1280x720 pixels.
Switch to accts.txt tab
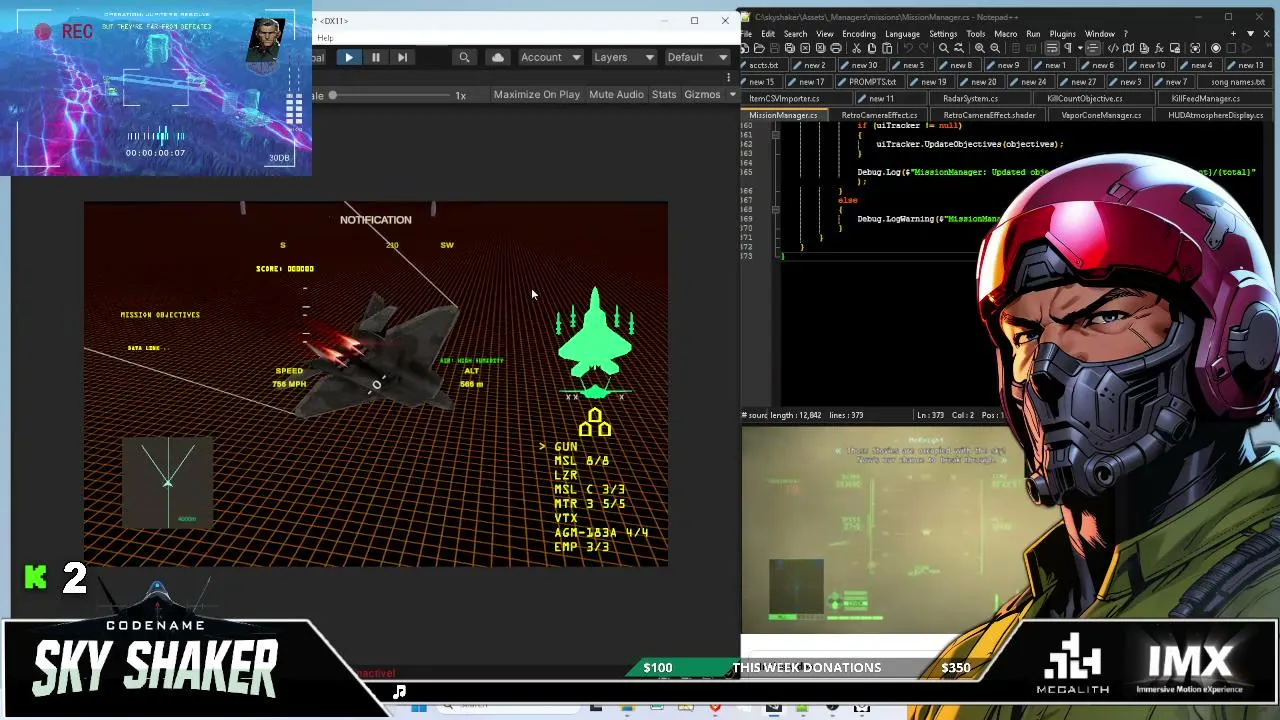click(766, 65)
